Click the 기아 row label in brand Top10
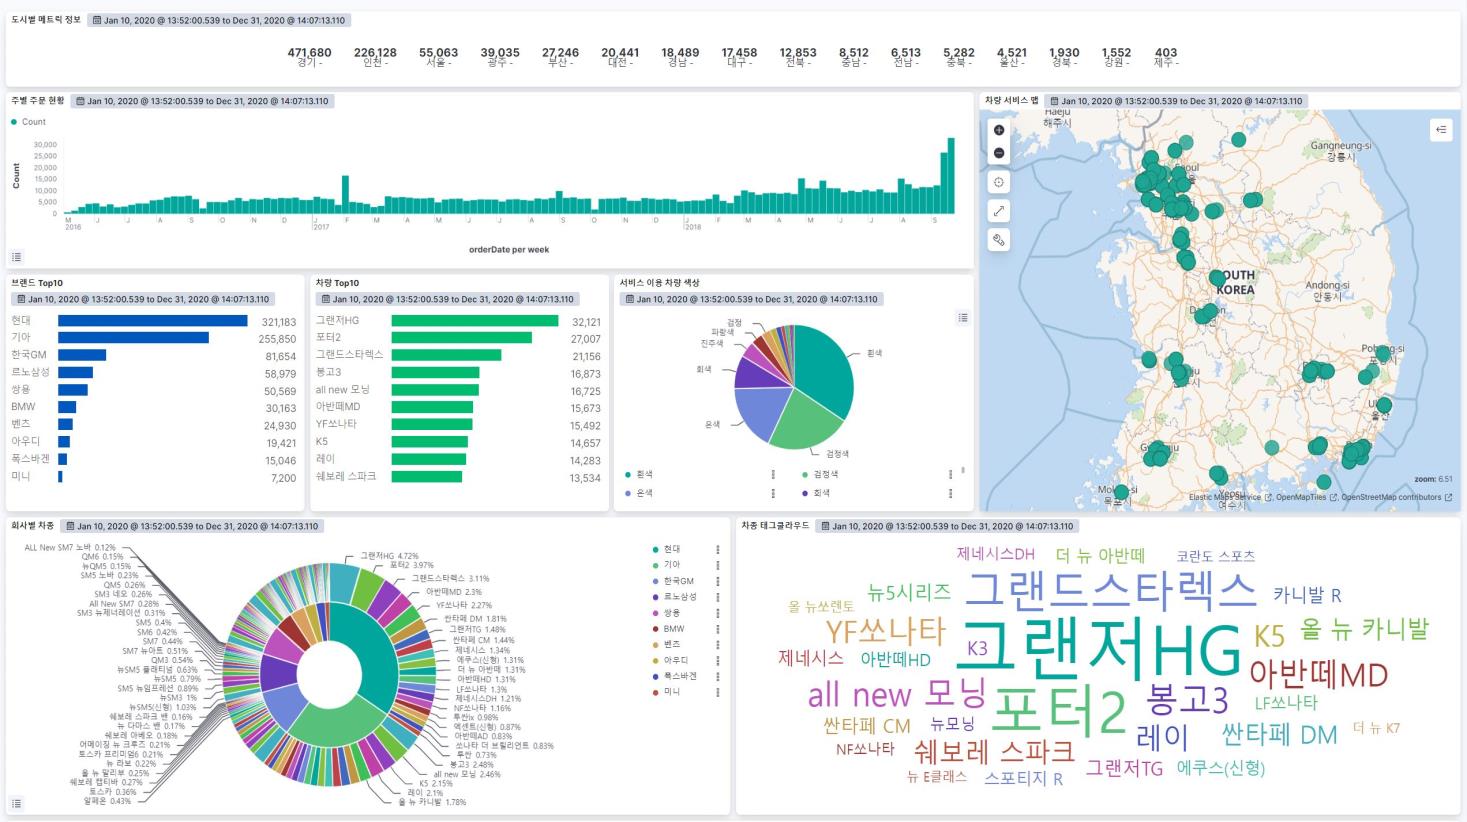 pos(21,338)
